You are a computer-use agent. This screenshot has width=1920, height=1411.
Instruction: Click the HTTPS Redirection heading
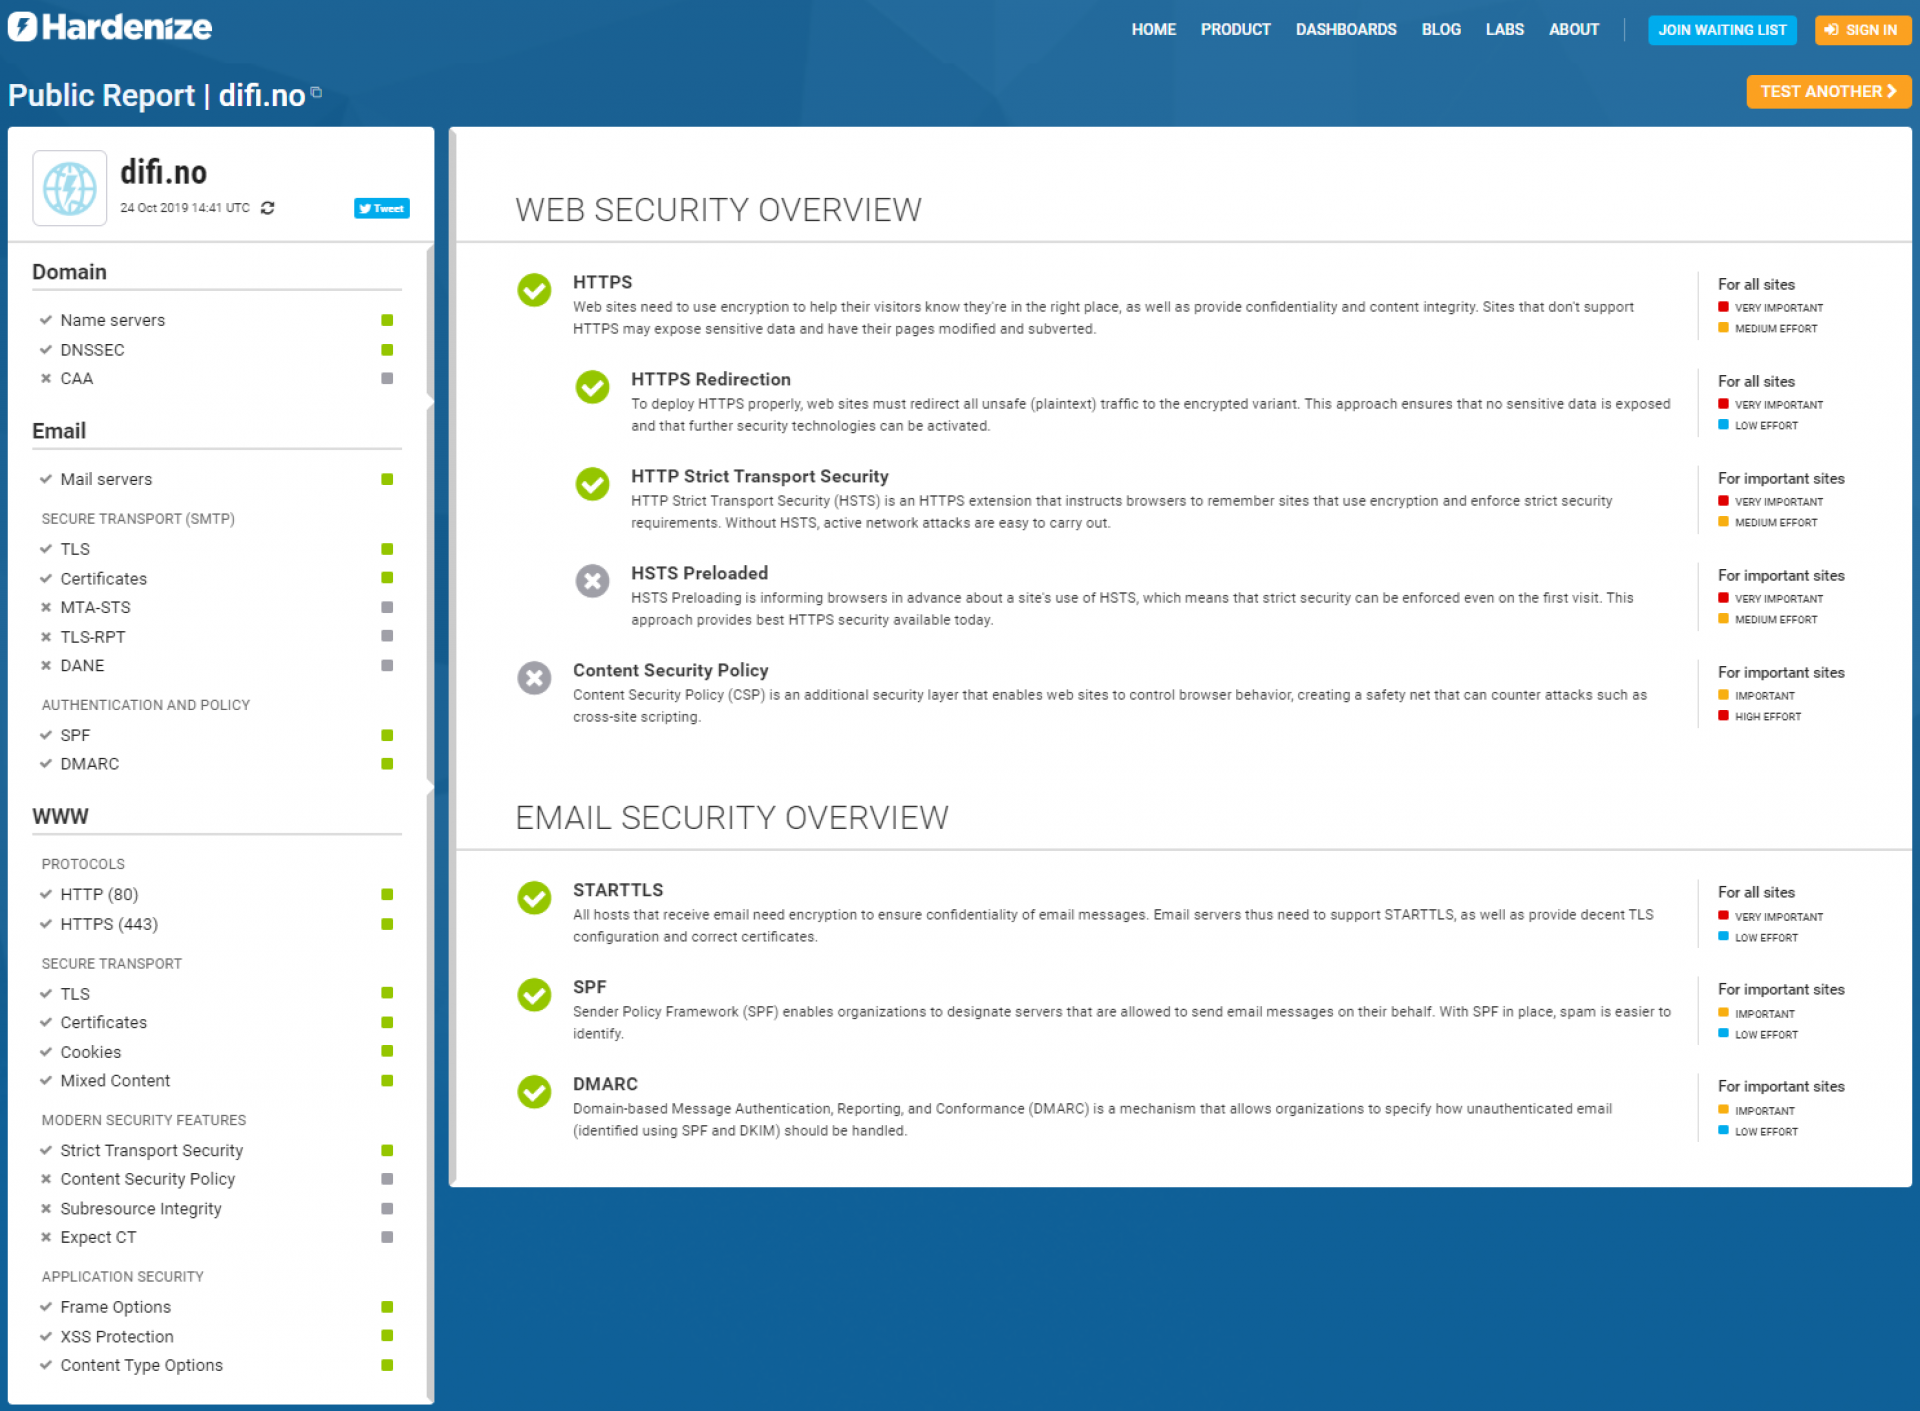click(x=710, y=379)
